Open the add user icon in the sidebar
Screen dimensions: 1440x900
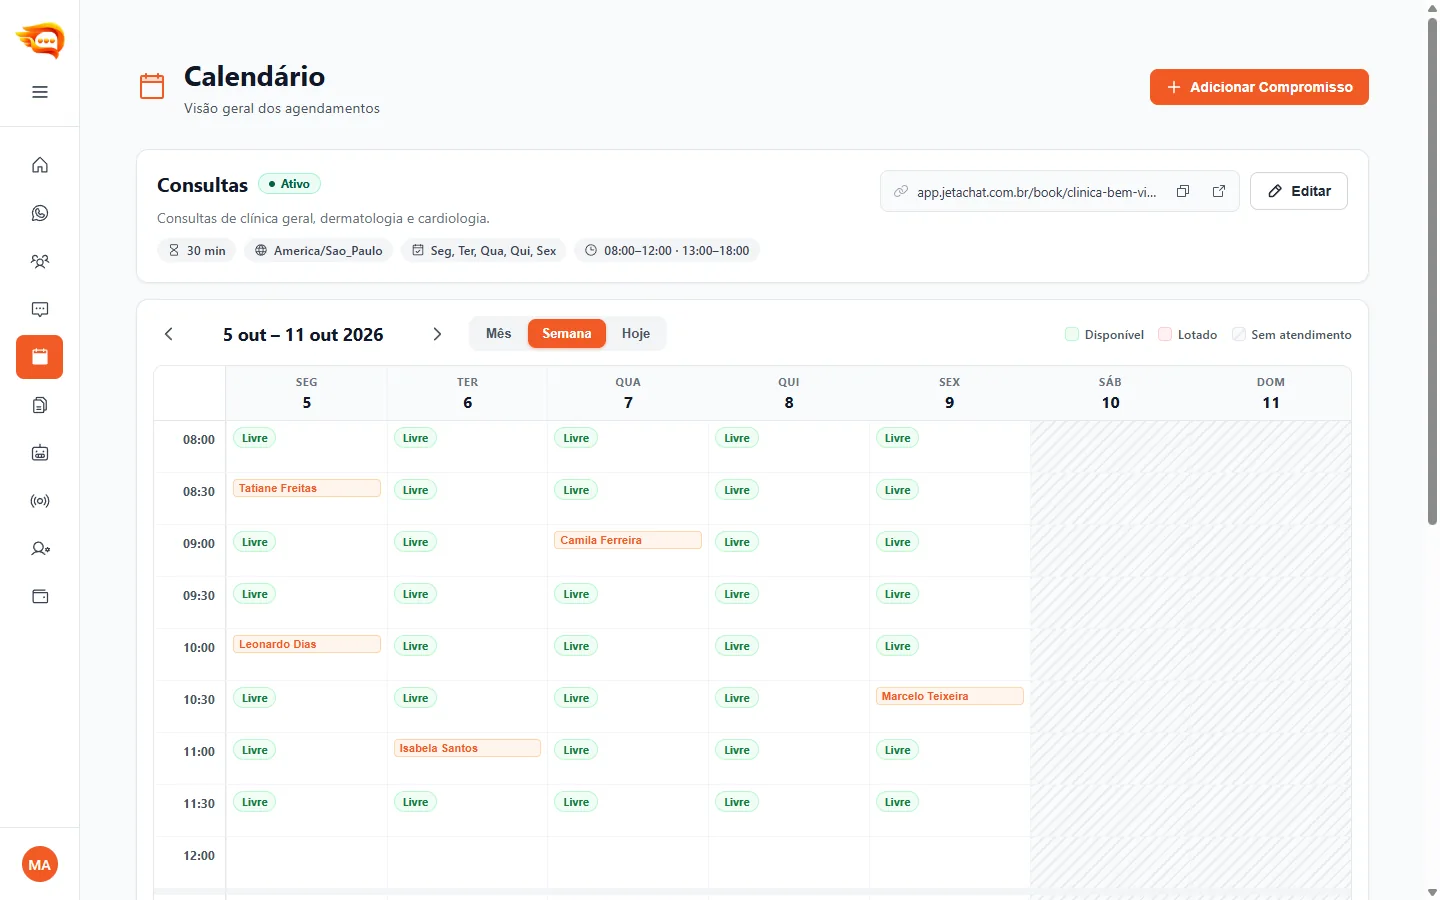tap(40, 549)
